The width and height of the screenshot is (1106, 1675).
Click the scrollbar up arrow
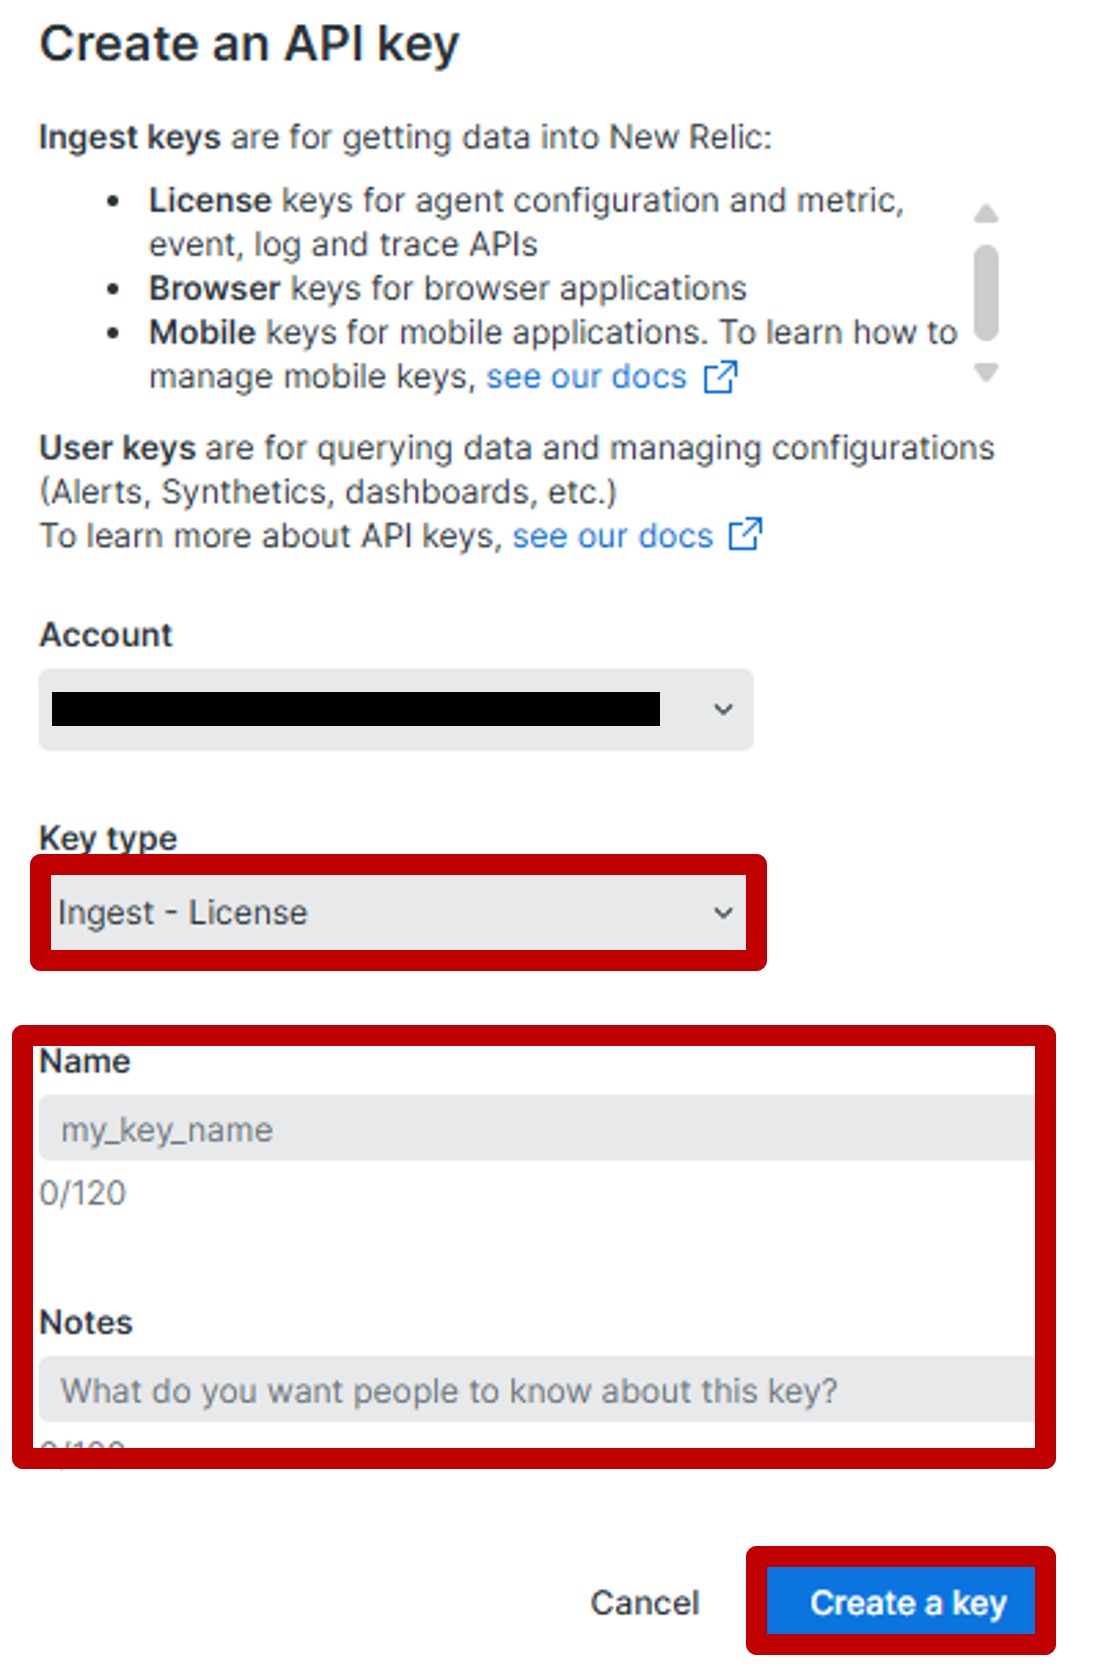(986, 214)
